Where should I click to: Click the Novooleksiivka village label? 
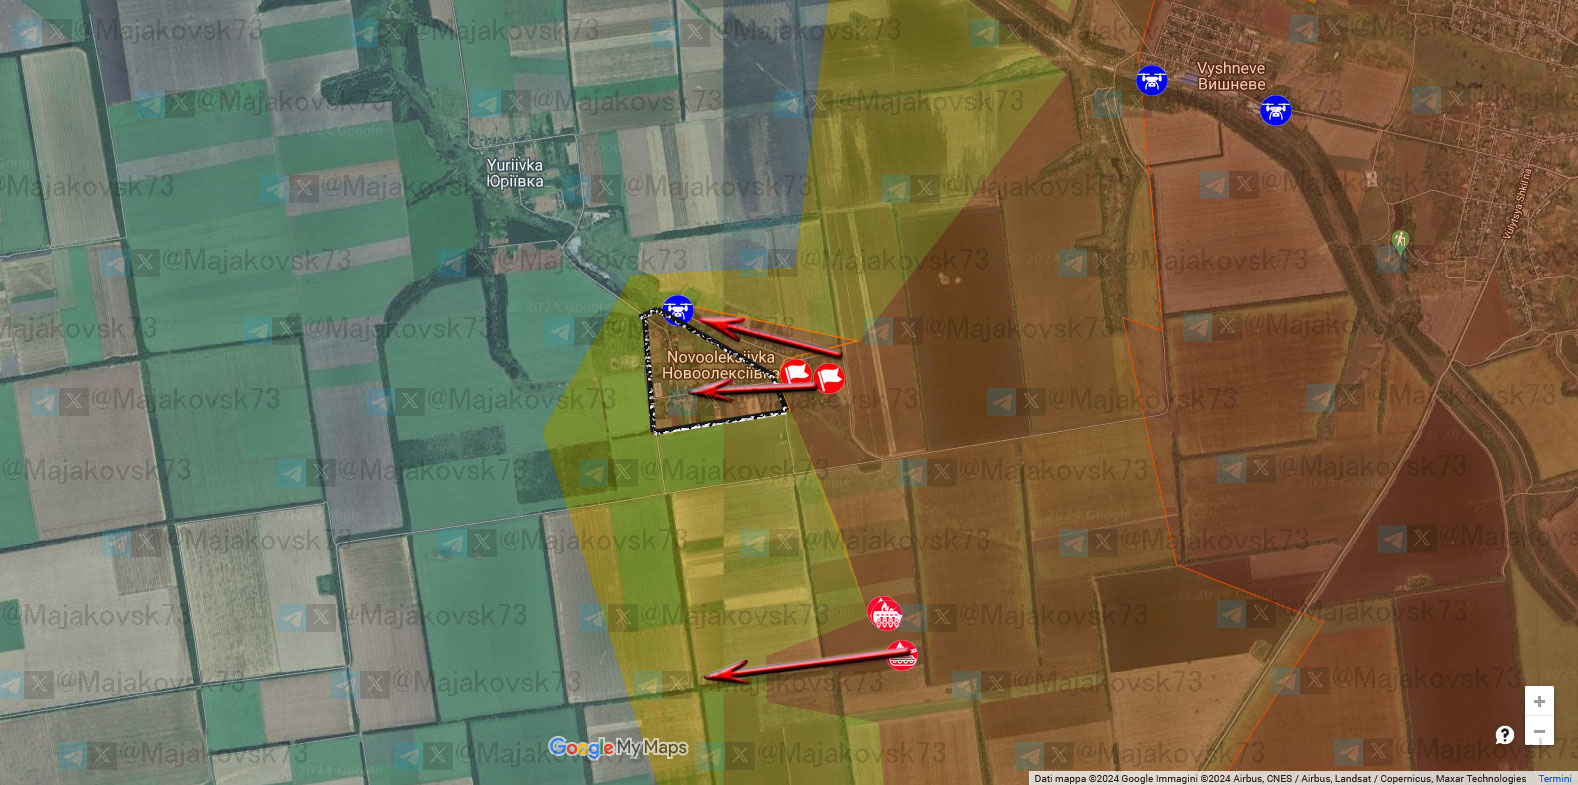tap(720, 365)
